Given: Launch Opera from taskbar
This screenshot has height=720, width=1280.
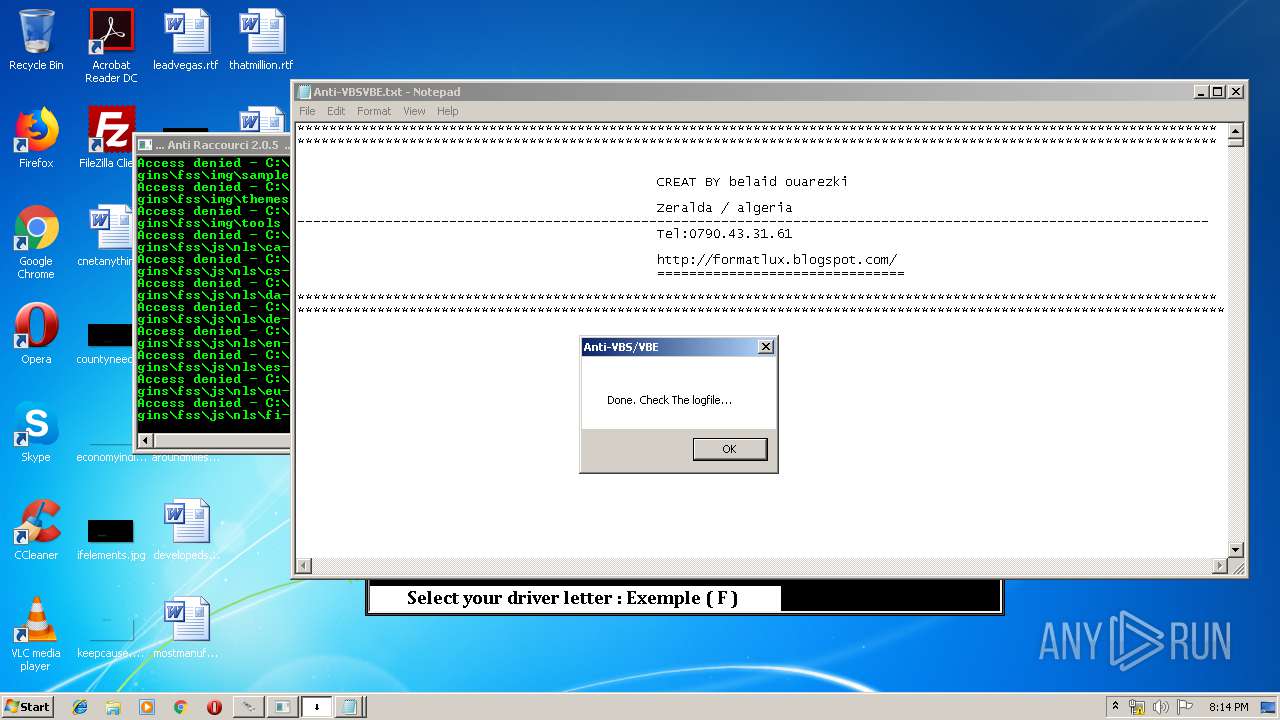Looking at the screenshot, I should point(214,707).
